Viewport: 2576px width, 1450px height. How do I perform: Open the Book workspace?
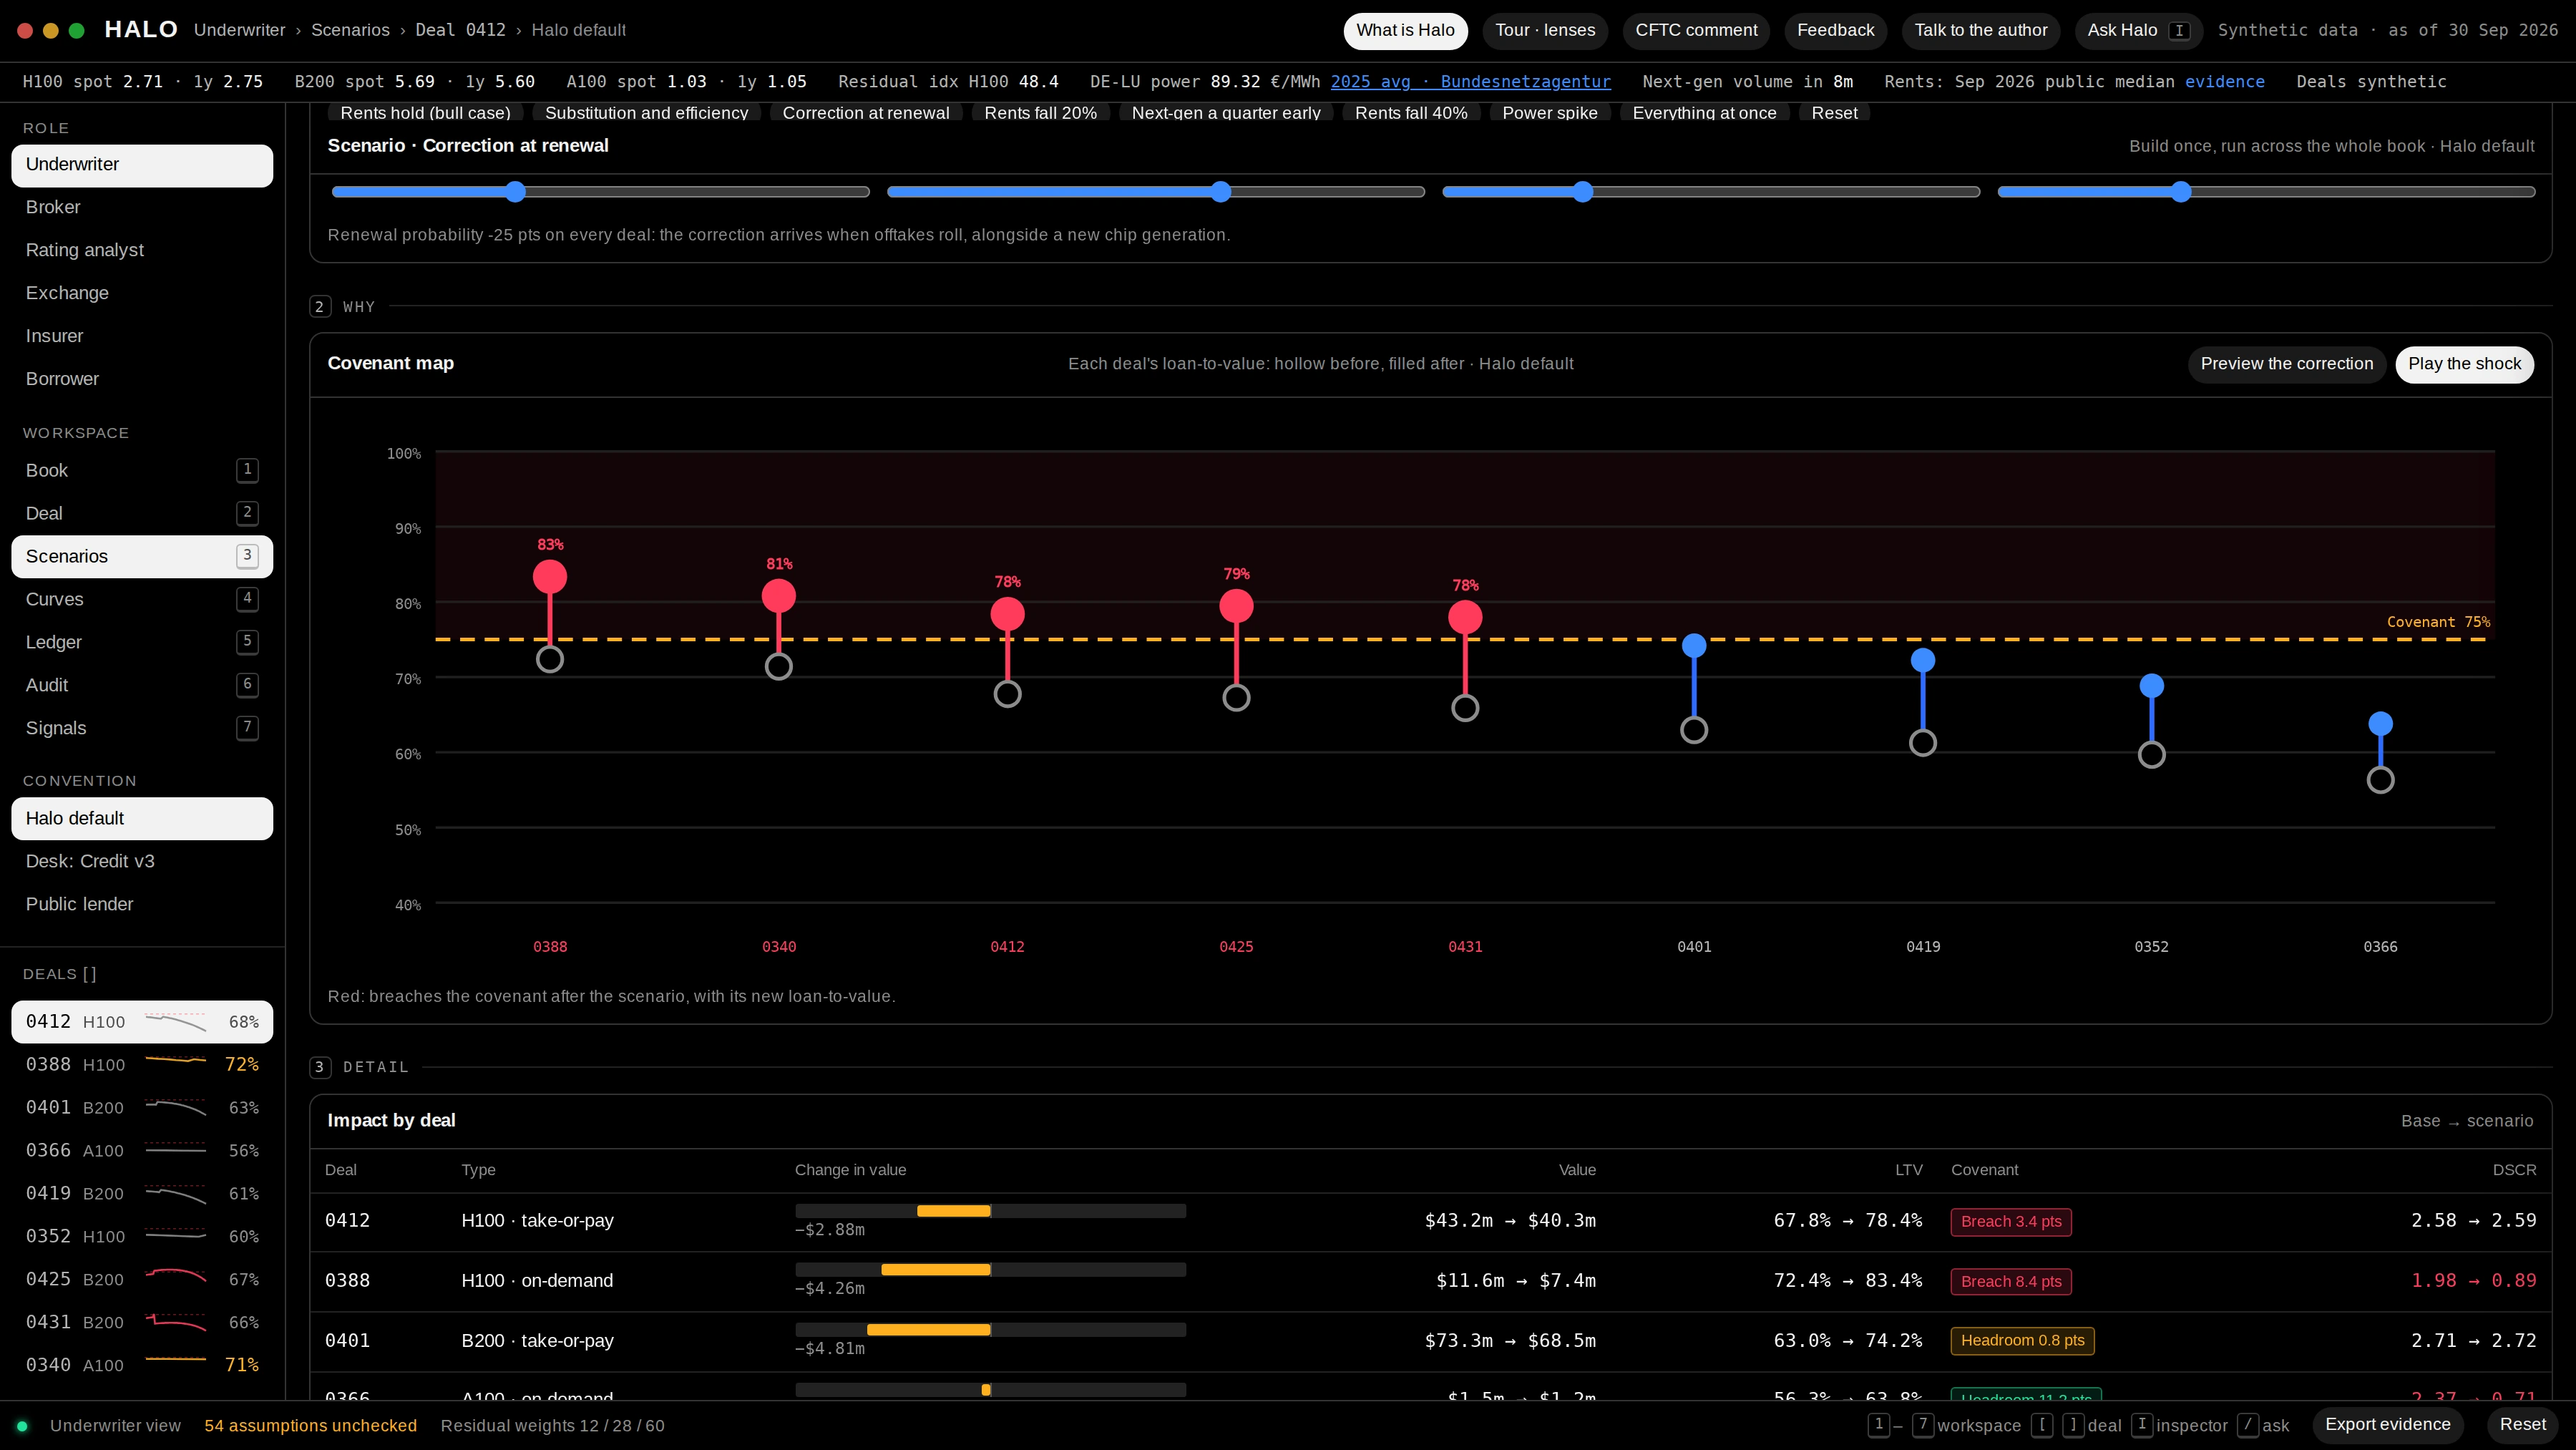point(141,470)
